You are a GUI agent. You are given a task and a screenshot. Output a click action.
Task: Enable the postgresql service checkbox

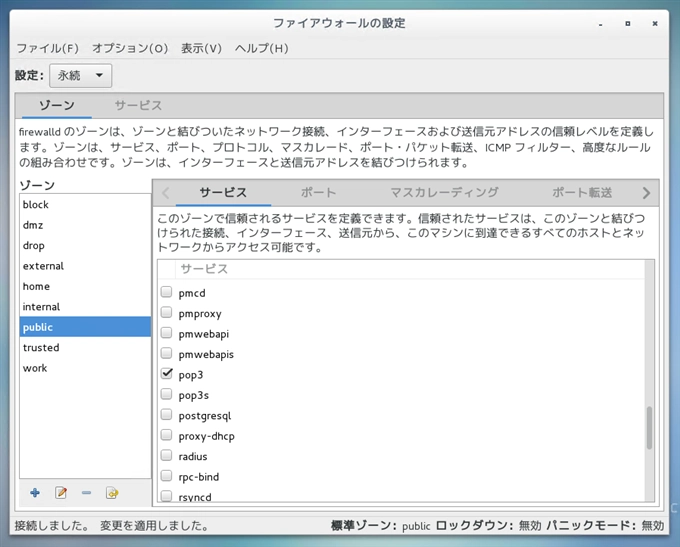point(167,414)
